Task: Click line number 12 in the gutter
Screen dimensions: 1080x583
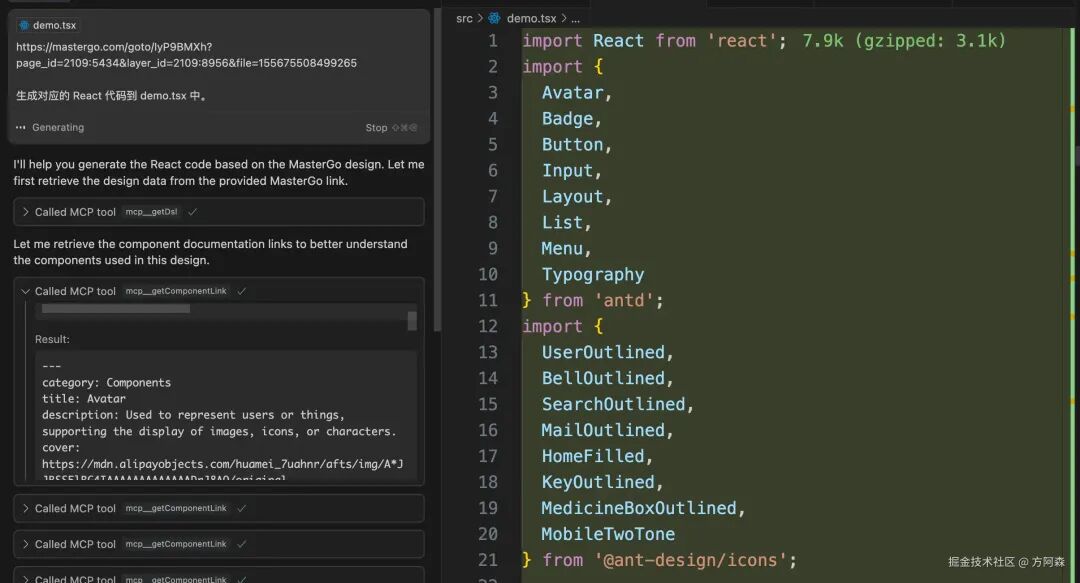Action: coord(488,326)
